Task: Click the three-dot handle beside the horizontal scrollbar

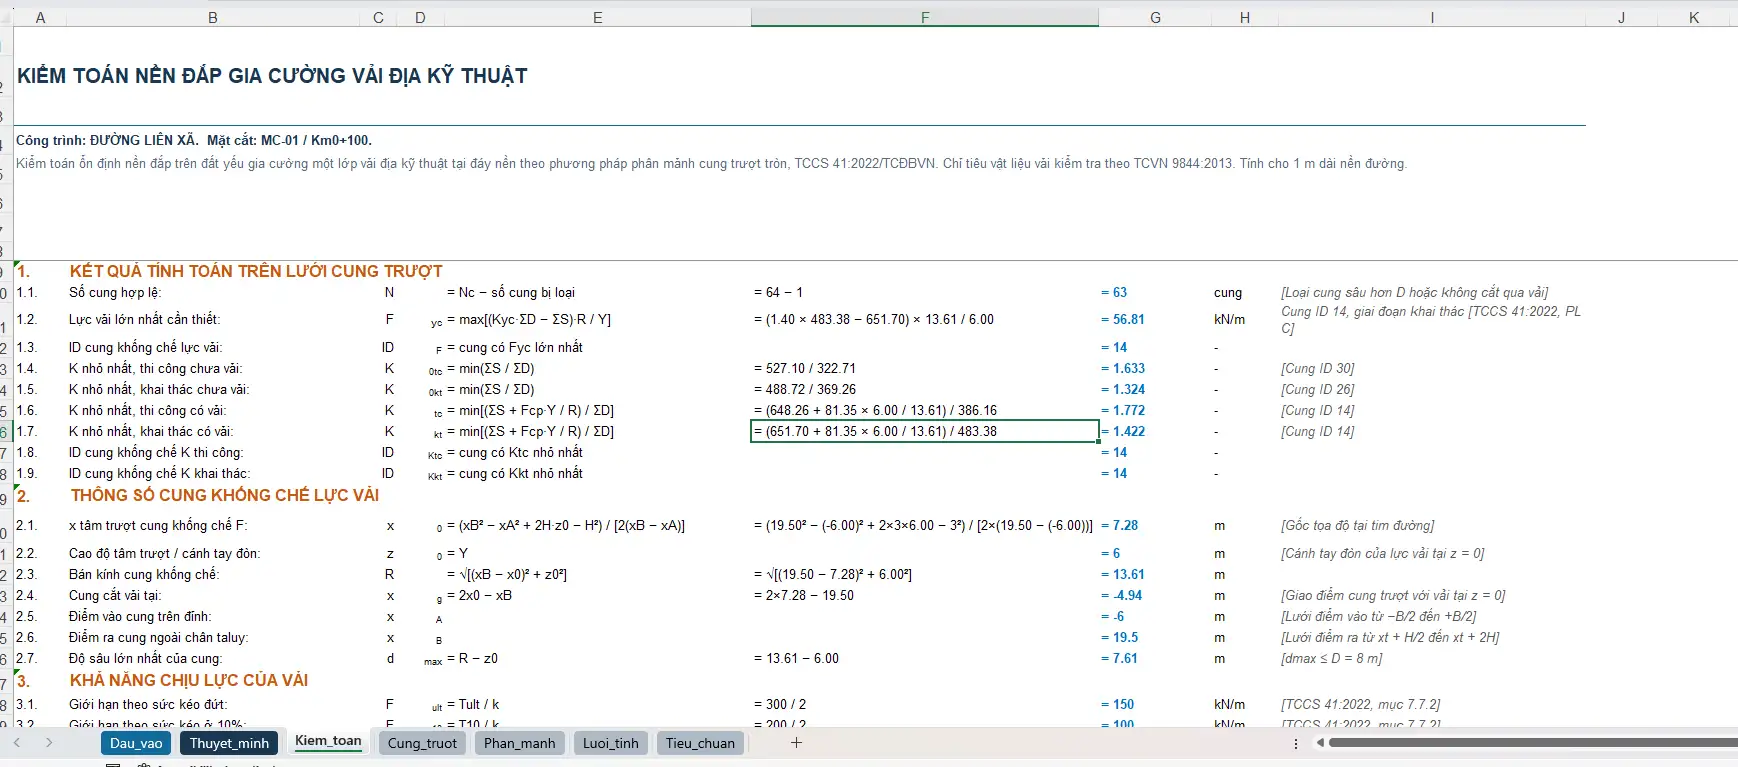Action: 1296,744
